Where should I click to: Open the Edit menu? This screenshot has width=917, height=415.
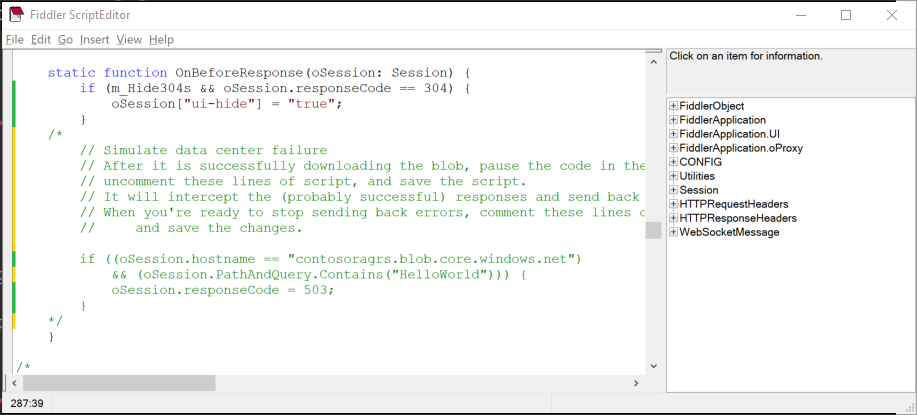41,40
